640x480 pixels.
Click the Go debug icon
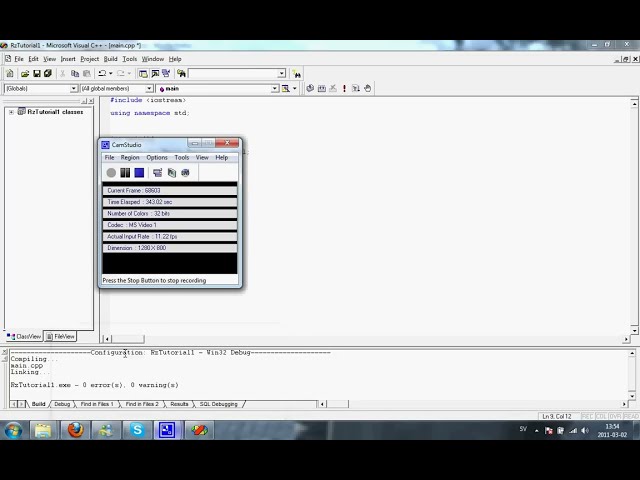tap(356, 88)
